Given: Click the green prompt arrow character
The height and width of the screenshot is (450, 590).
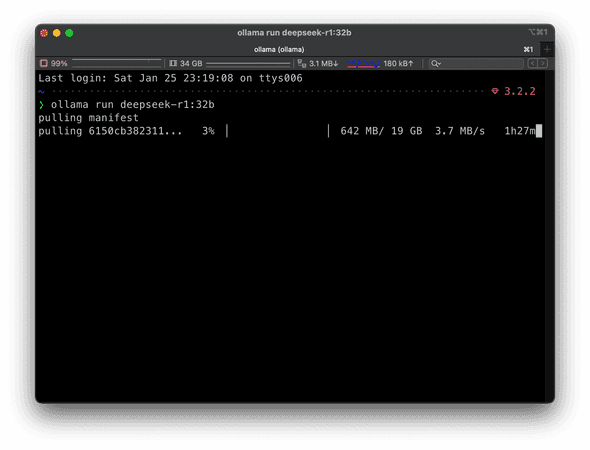Looking at the screenshot, I should click(41, 105).
